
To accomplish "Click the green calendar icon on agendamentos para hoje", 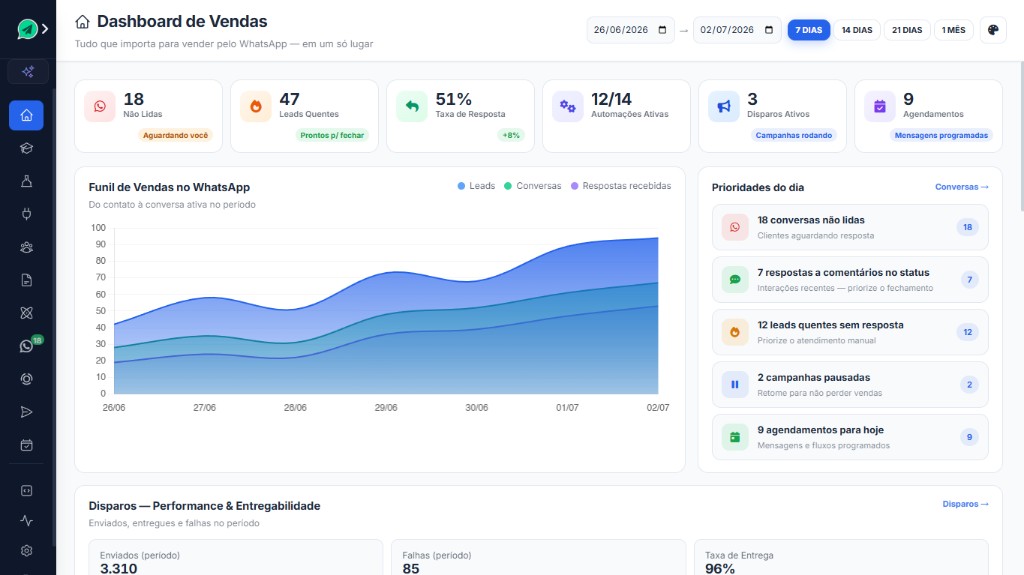I will pos(735,437).
